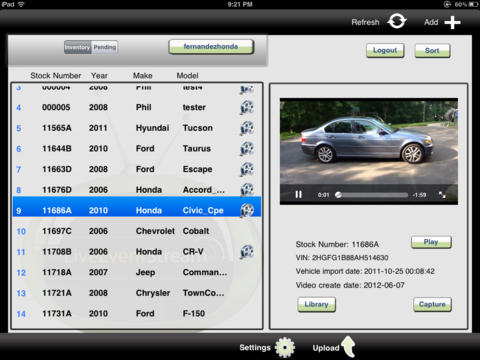This screenshot has height=360, width=480.
Task: Tap film reel icon for Hyundai Tucson
Action: coord(247,128)
